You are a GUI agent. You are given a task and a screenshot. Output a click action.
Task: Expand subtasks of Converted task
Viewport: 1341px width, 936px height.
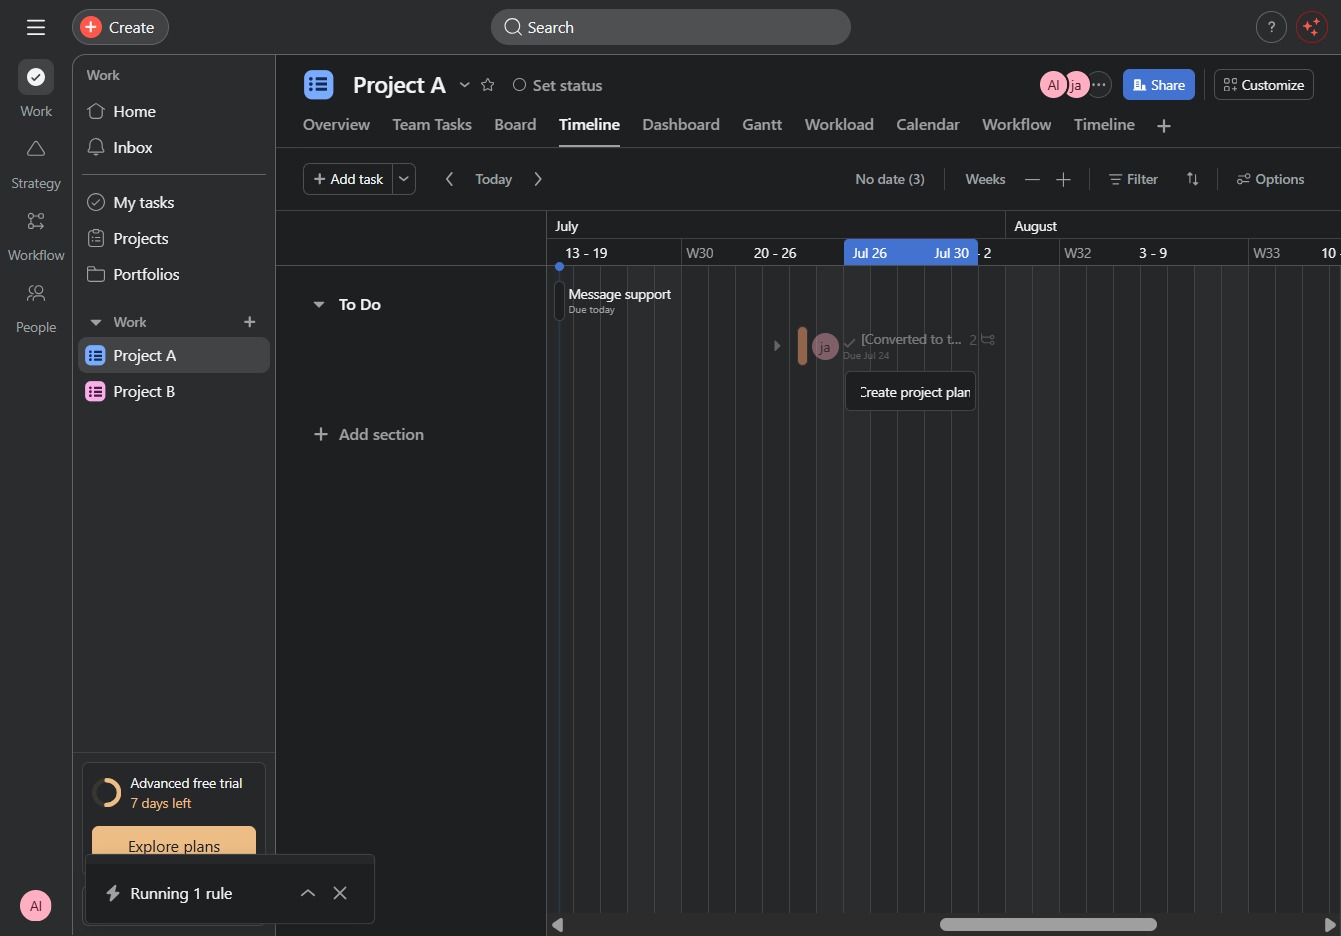coord(777,346)
